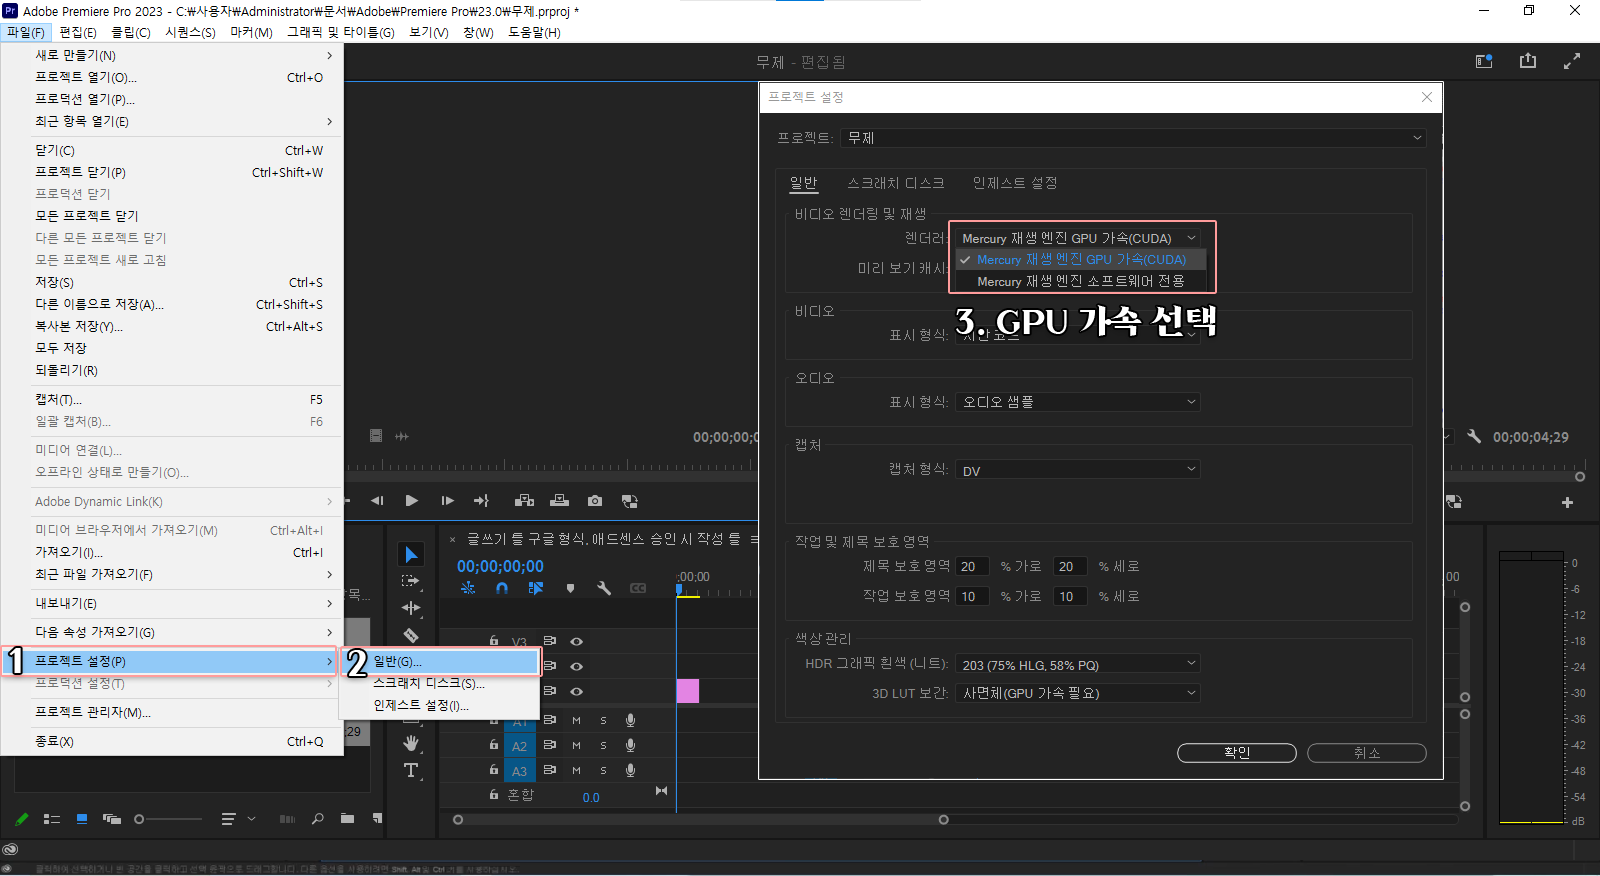1600x876 pixels.
Task: Enable voice-over record on A1
Action: pos(630,720)
